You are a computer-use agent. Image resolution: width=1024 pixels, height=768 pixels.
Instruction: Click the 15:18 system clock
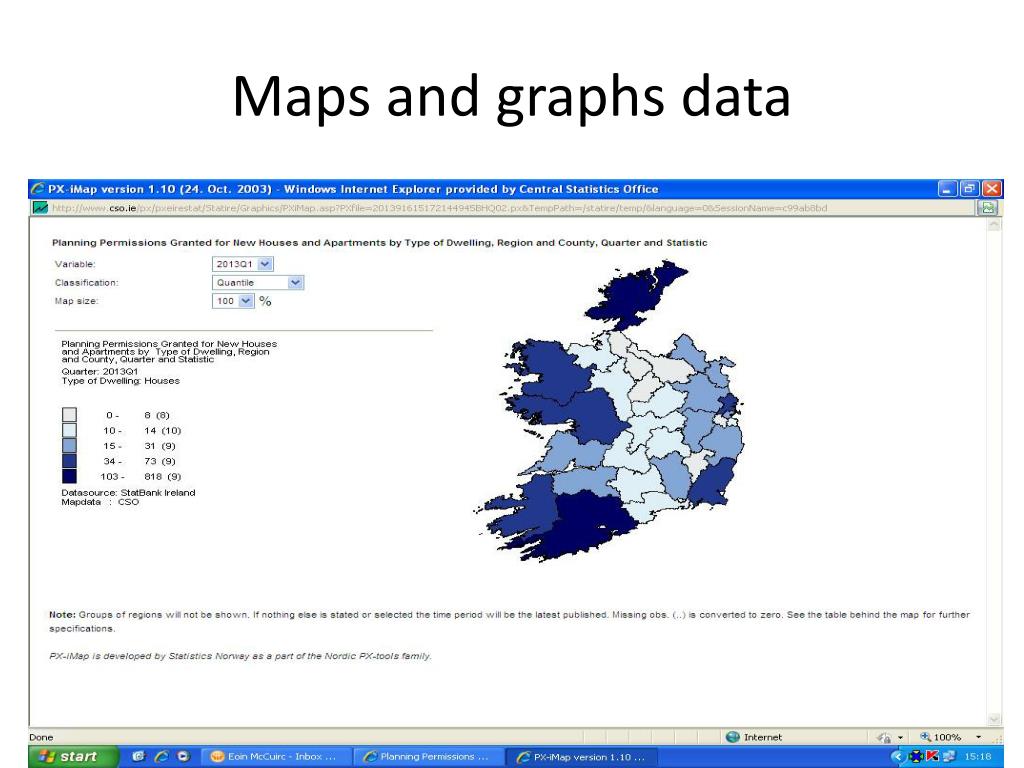(x=978, y=756)
